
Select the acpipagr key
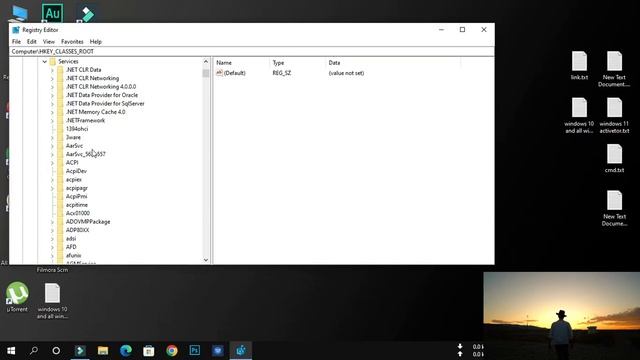[77, 188]
